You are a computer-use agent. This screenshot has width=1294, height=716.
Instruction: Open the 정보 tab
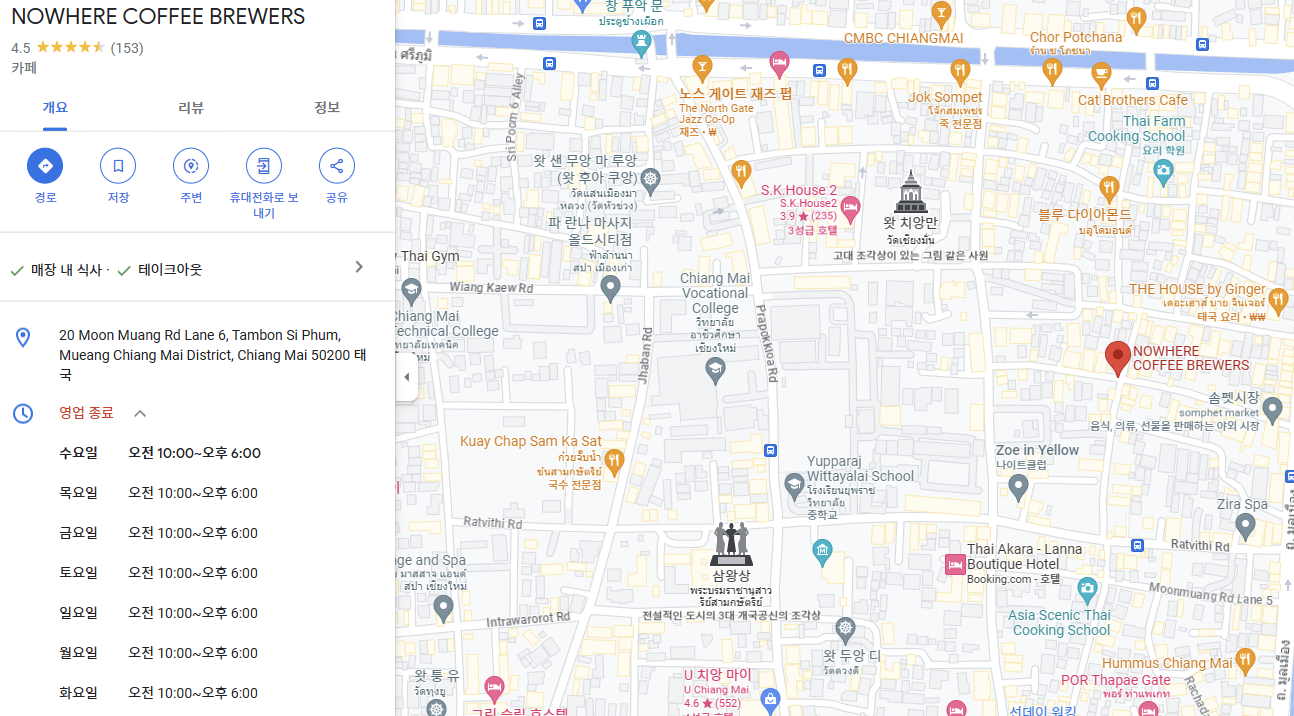327,107
